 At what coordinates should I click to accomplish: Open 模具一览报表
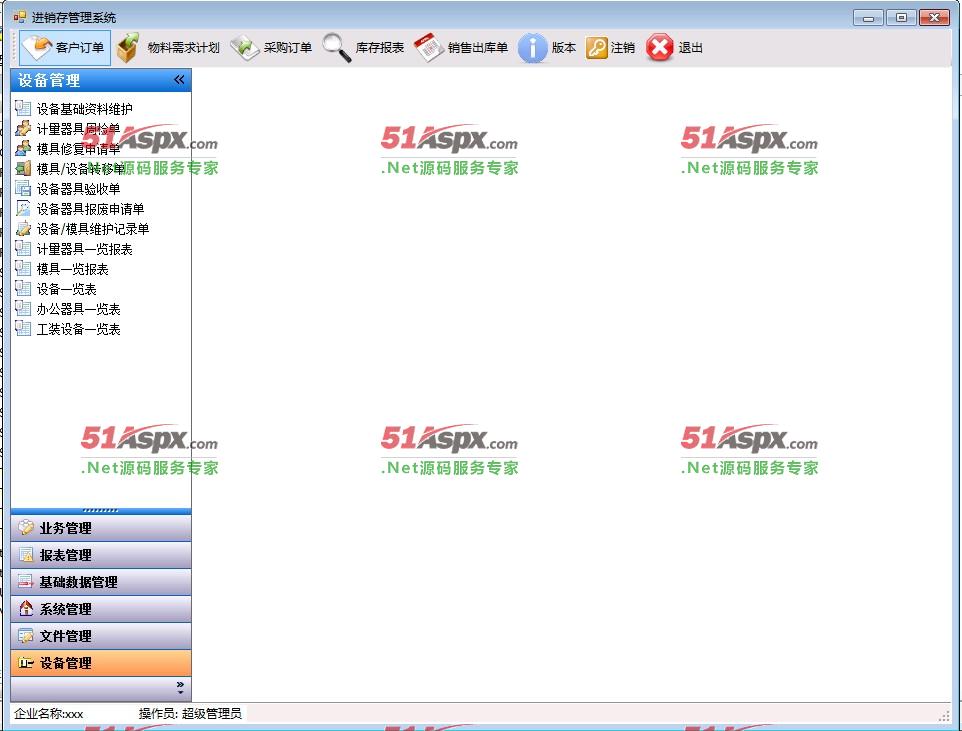click(x=73, y=269)
